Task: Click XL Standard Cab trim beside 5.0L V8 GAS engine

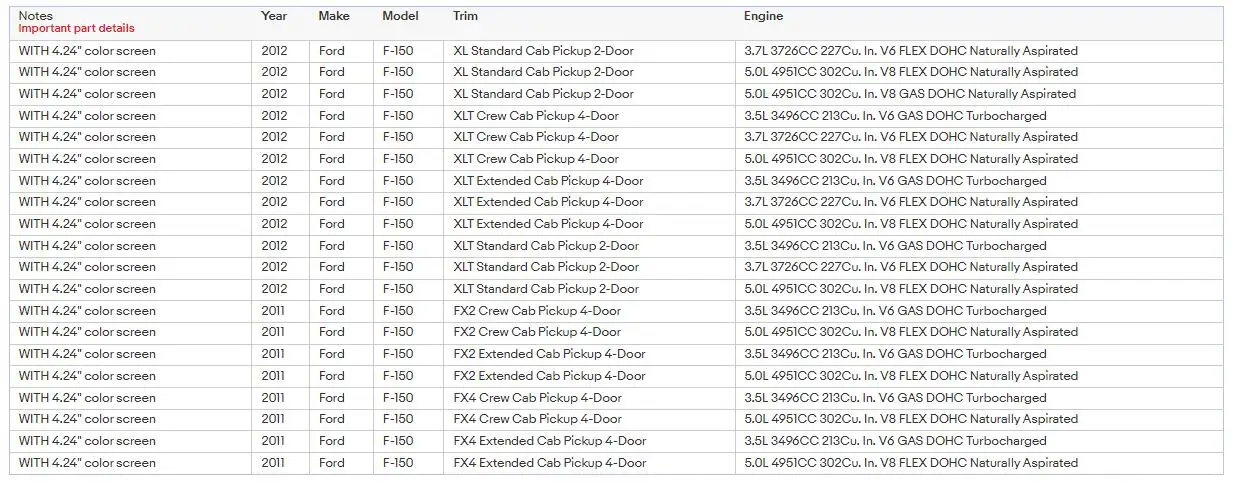Action: (x=544, y=94)
